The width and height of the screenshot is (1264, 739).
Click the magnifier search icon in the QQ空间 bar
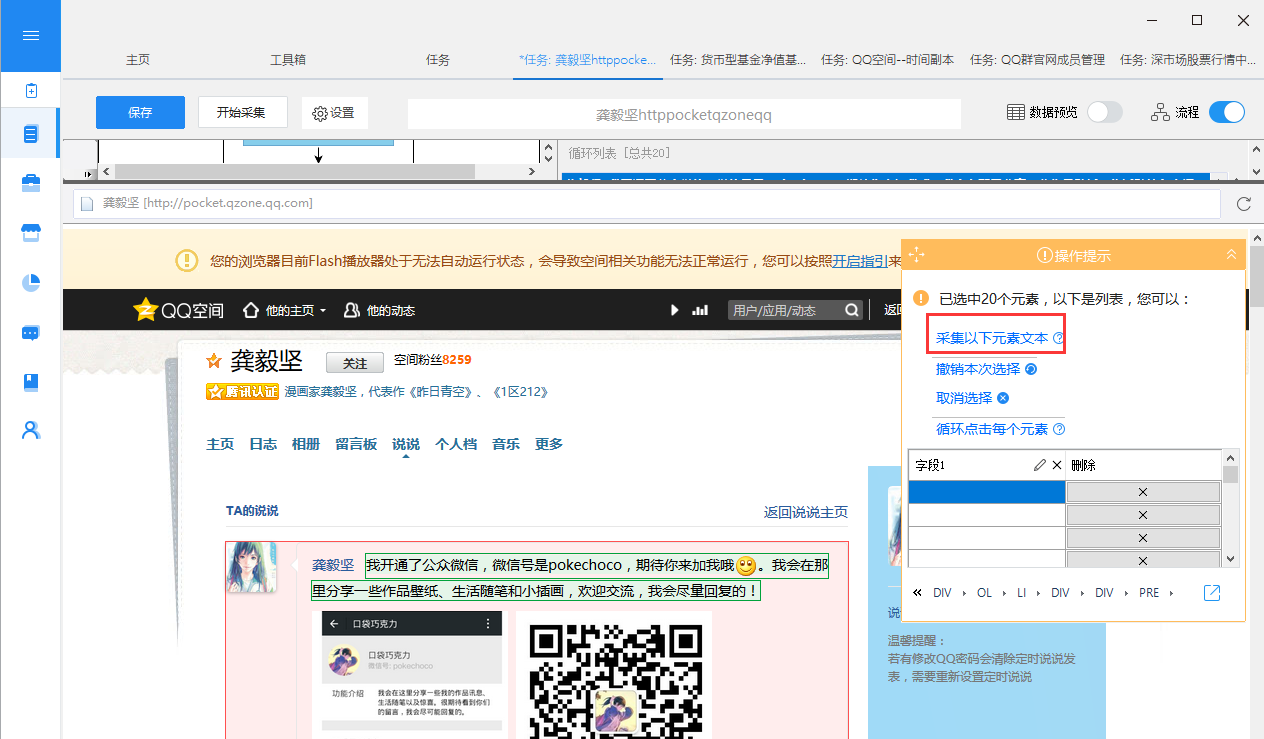click(852, 310)
